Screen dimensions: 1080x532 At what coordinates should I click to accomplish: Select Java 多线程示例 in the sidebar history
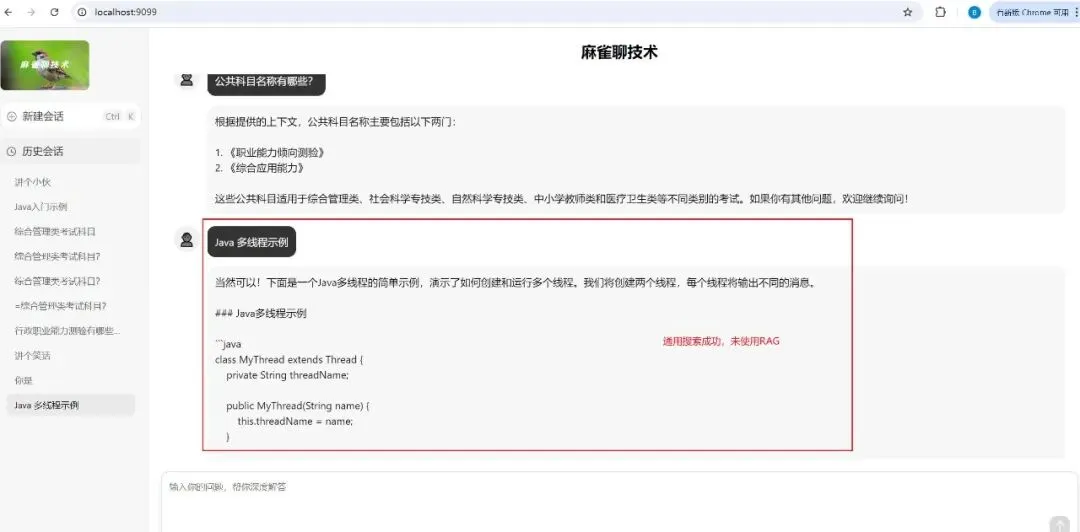click(70, 405)
